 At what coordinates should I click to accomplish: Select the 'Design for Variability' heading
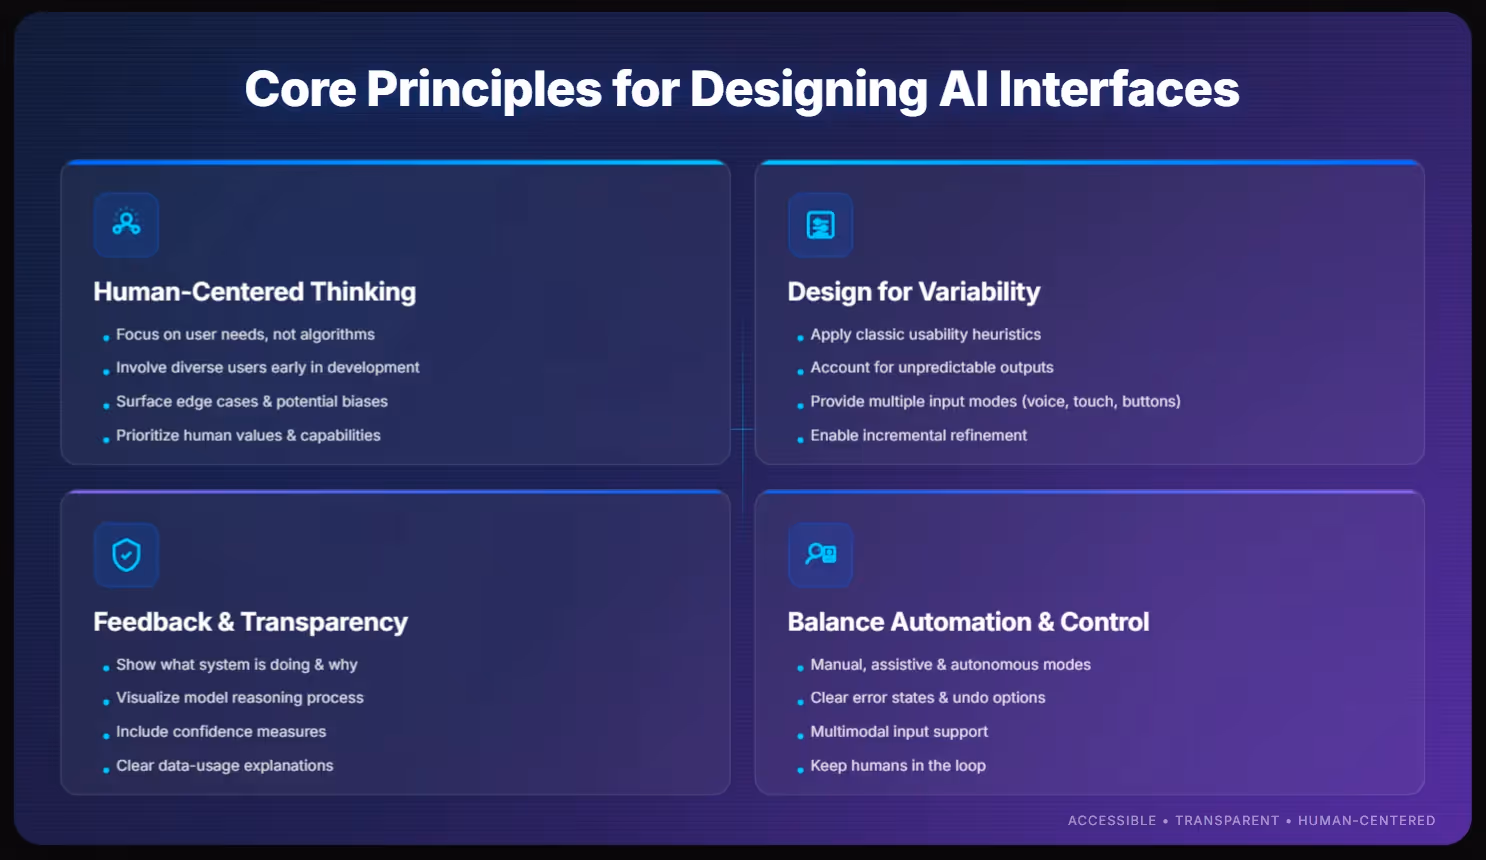point(913,291)
